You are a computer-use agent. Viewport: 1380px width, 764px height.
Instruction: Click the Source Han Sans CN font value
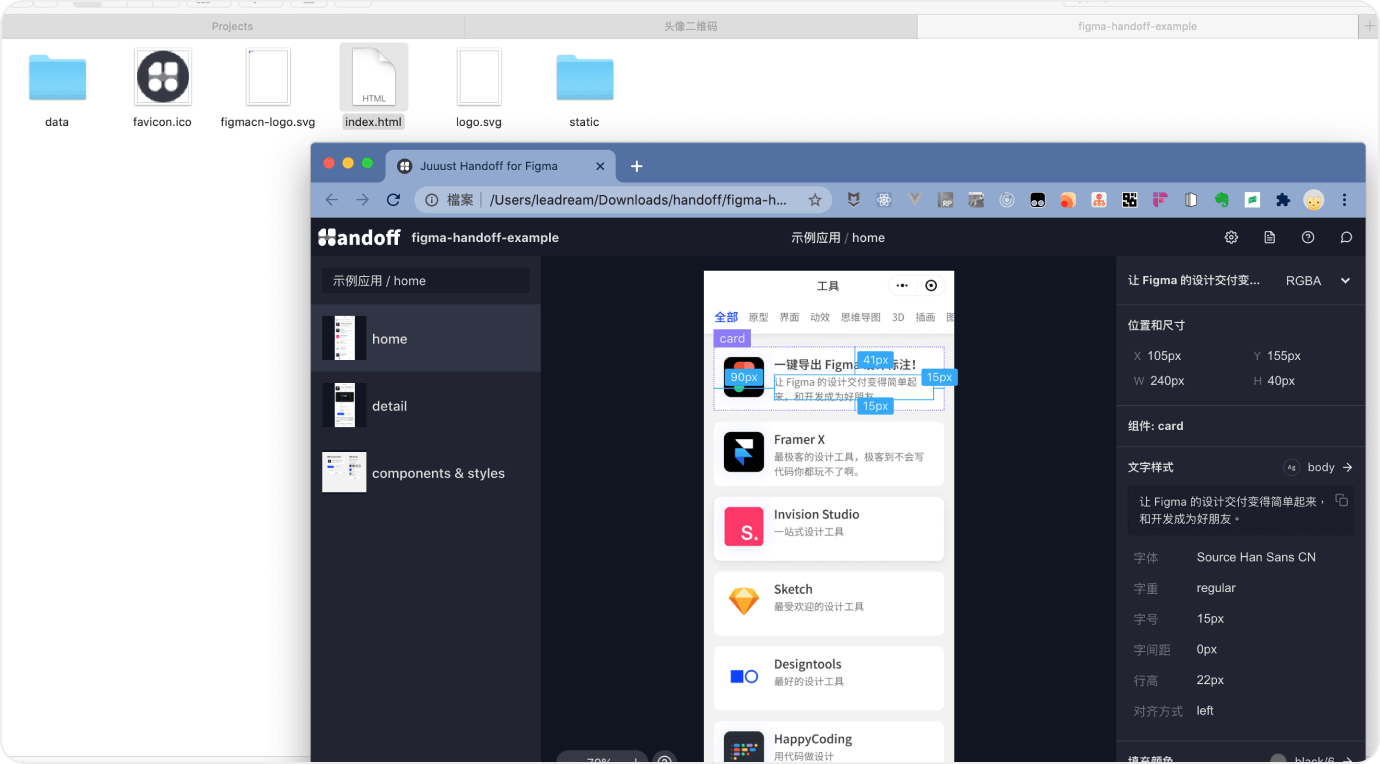tap(1256, 557)
